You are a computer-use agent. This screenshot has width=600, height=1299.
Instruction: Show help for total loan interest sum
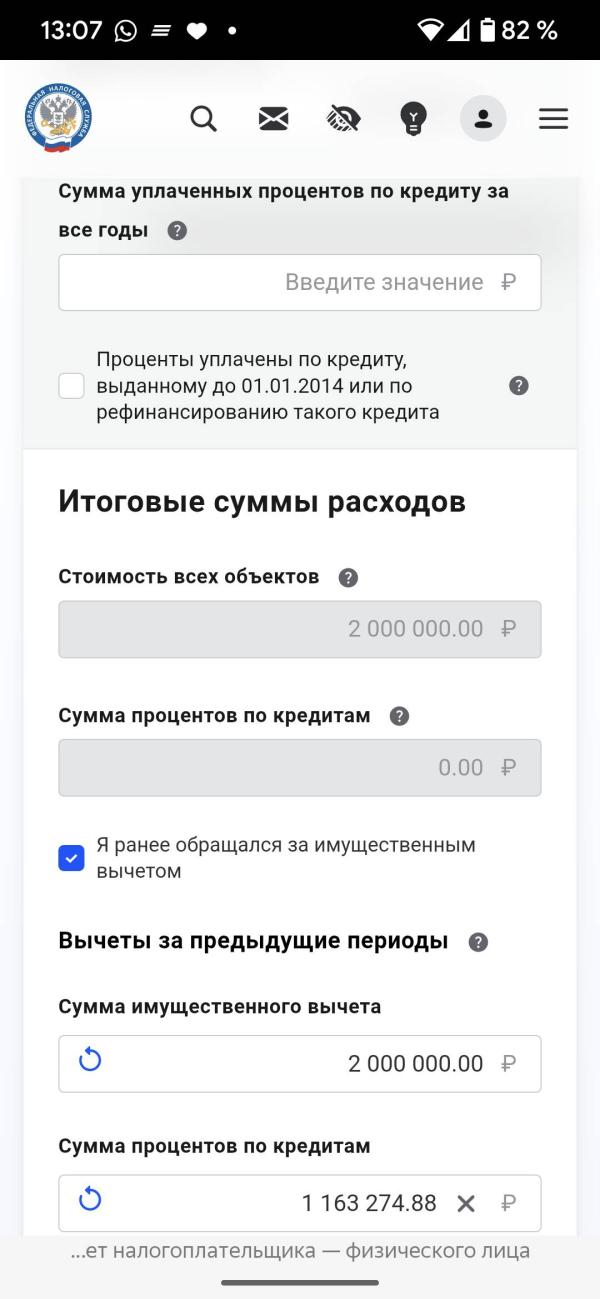[399, 716]
